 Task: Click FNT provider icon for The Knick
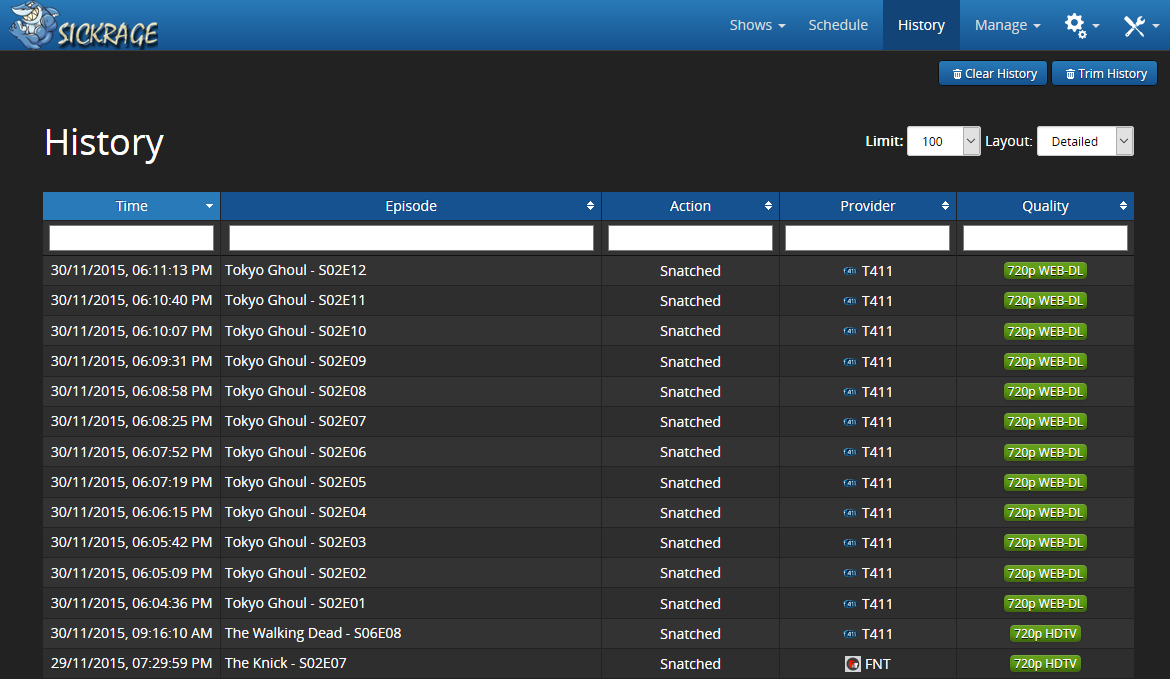pyautogui.click(x=853, y=664)
